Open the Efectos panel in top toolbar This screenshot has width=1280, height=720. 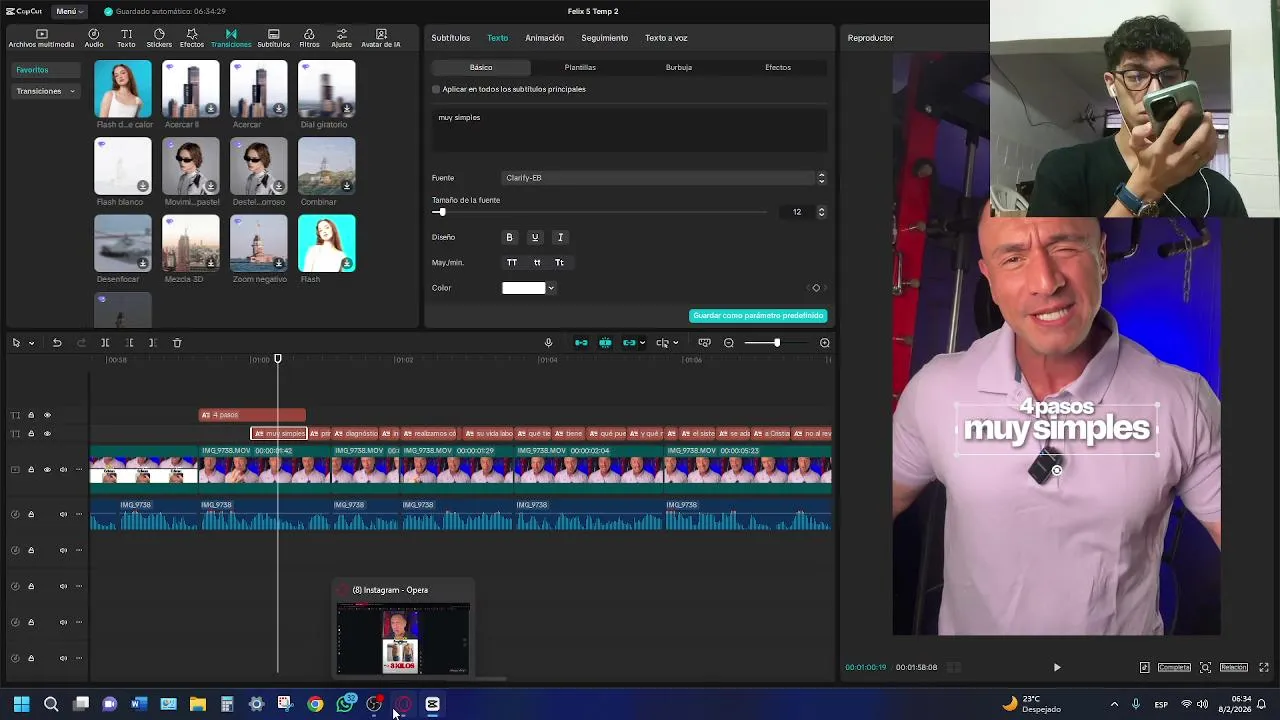pyautogui.click(x=192, y=38)
